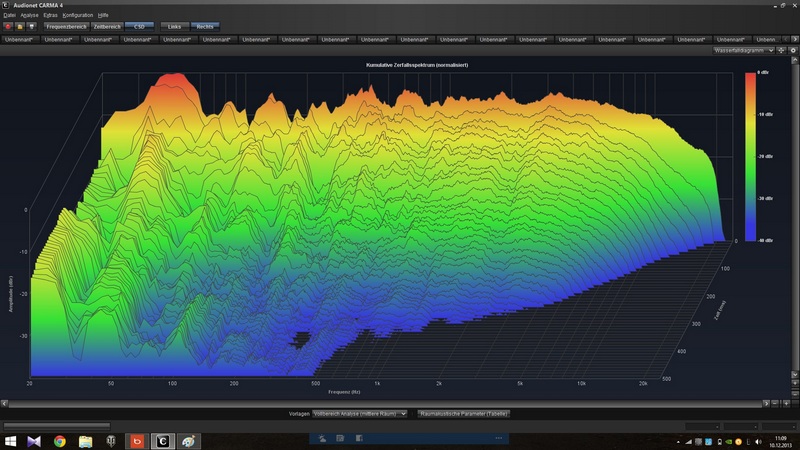800x450 pixels.
Task: Toggle the Links channel button
Action: 173,26
